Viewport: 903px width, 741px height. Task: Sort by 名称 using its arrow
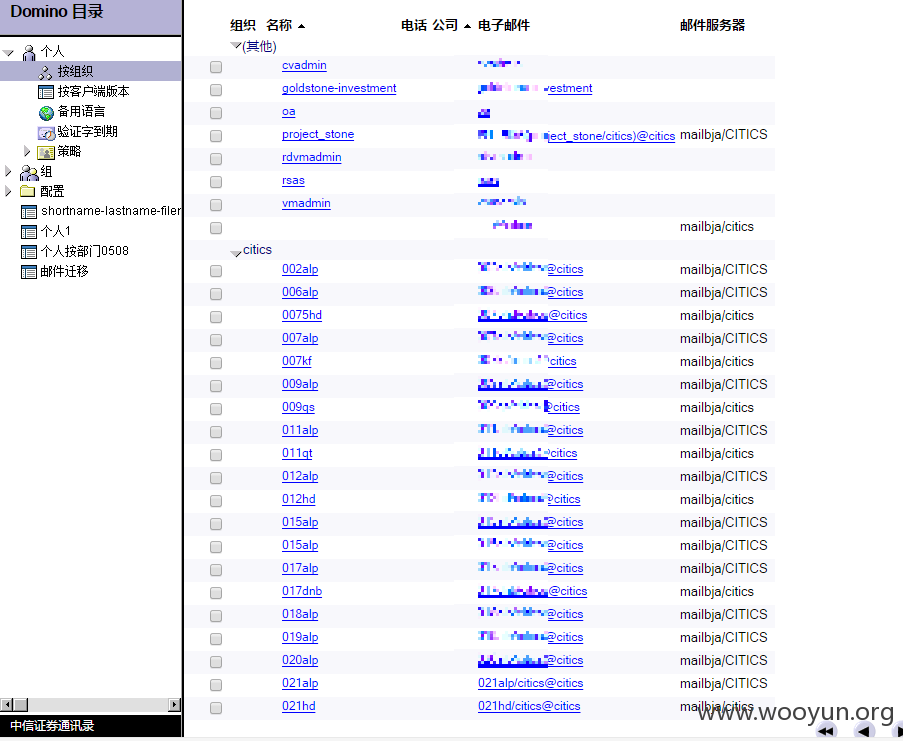[x=301, y=26]
